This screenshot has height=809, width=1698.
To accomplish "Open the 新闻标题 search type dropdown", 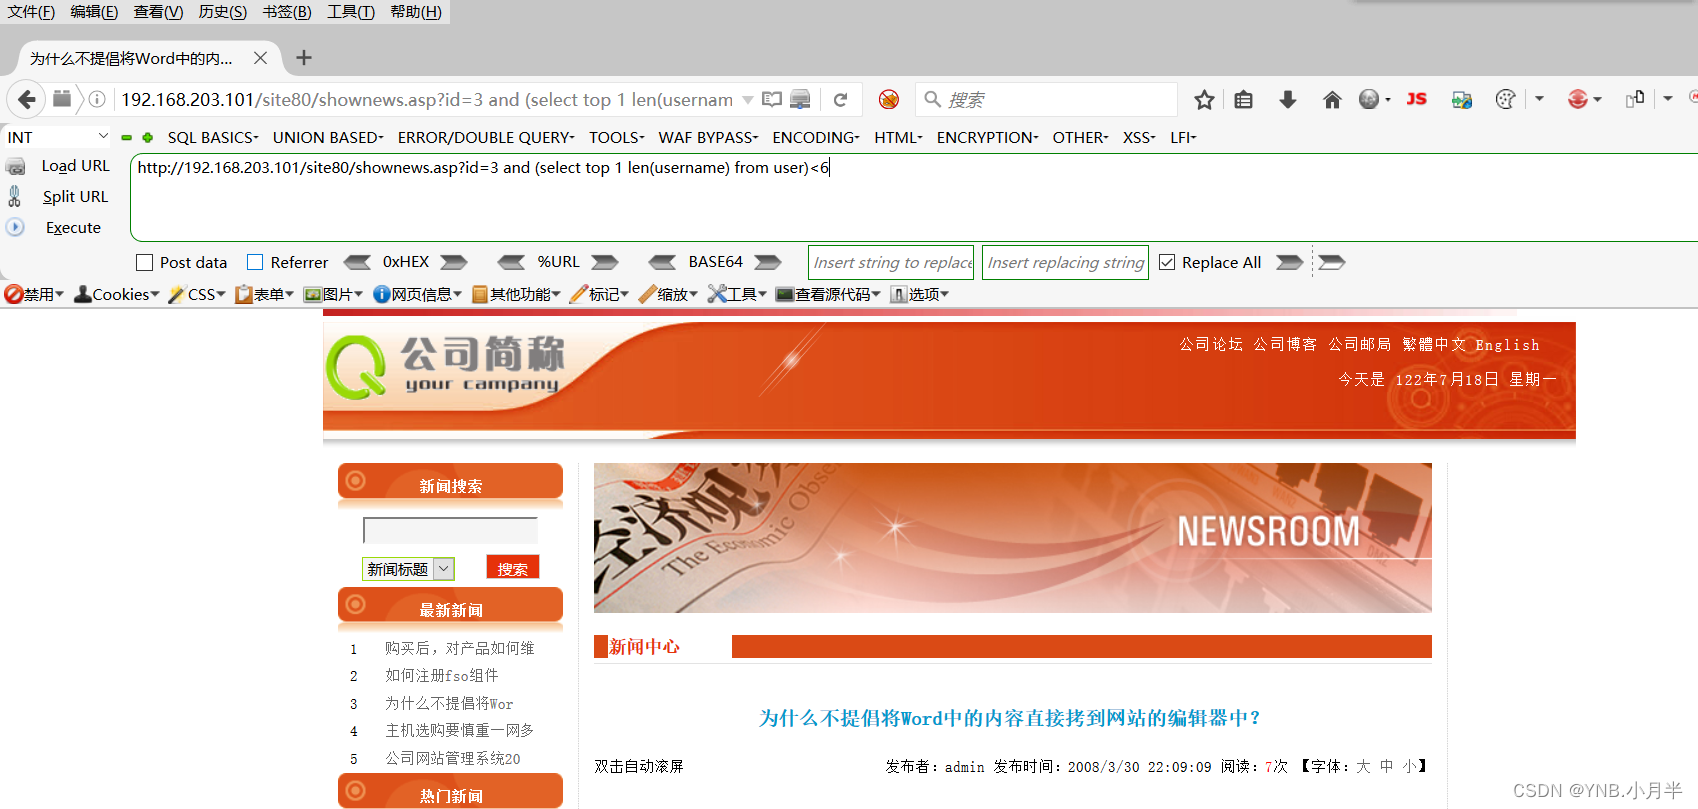I will (408, 569).
